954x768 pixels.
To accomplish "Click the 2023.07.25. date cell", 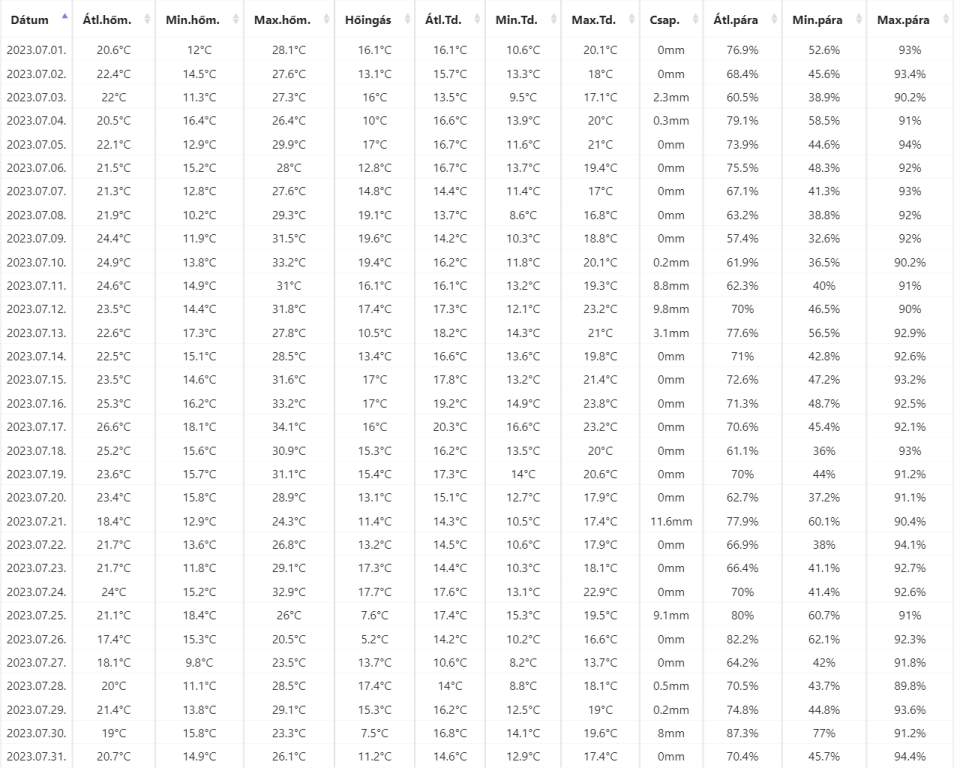I will click(x=36, y=615).
